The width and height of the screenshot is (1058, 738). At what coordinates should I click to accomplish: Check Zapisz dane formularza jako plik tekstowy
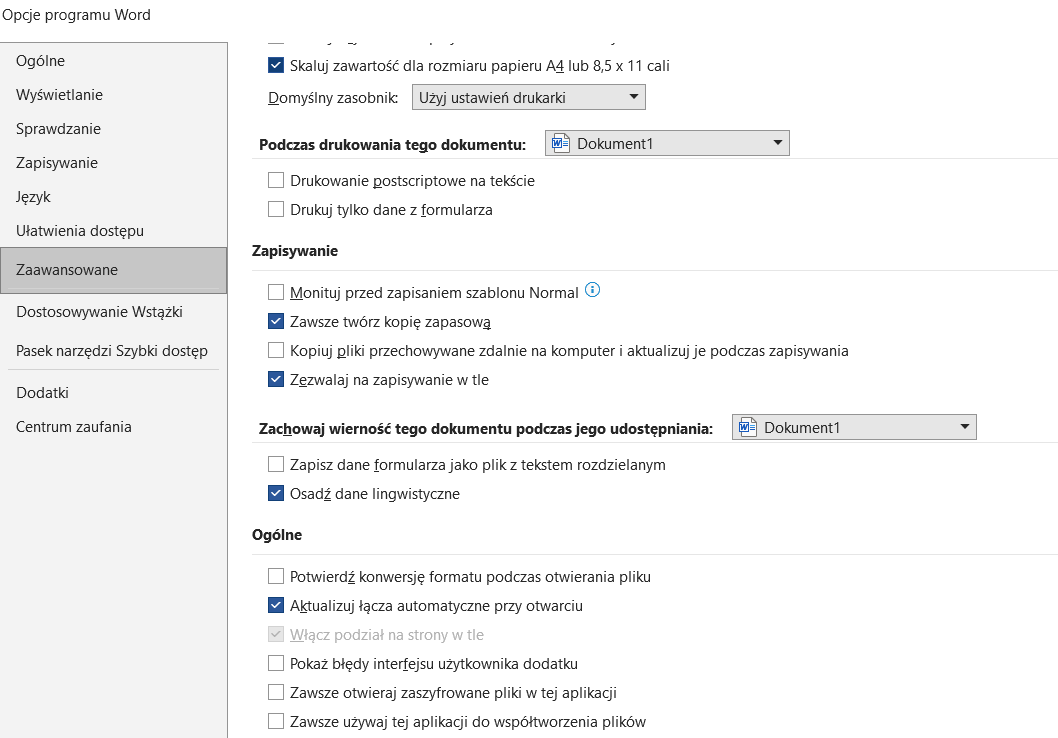tap(275, 464)
